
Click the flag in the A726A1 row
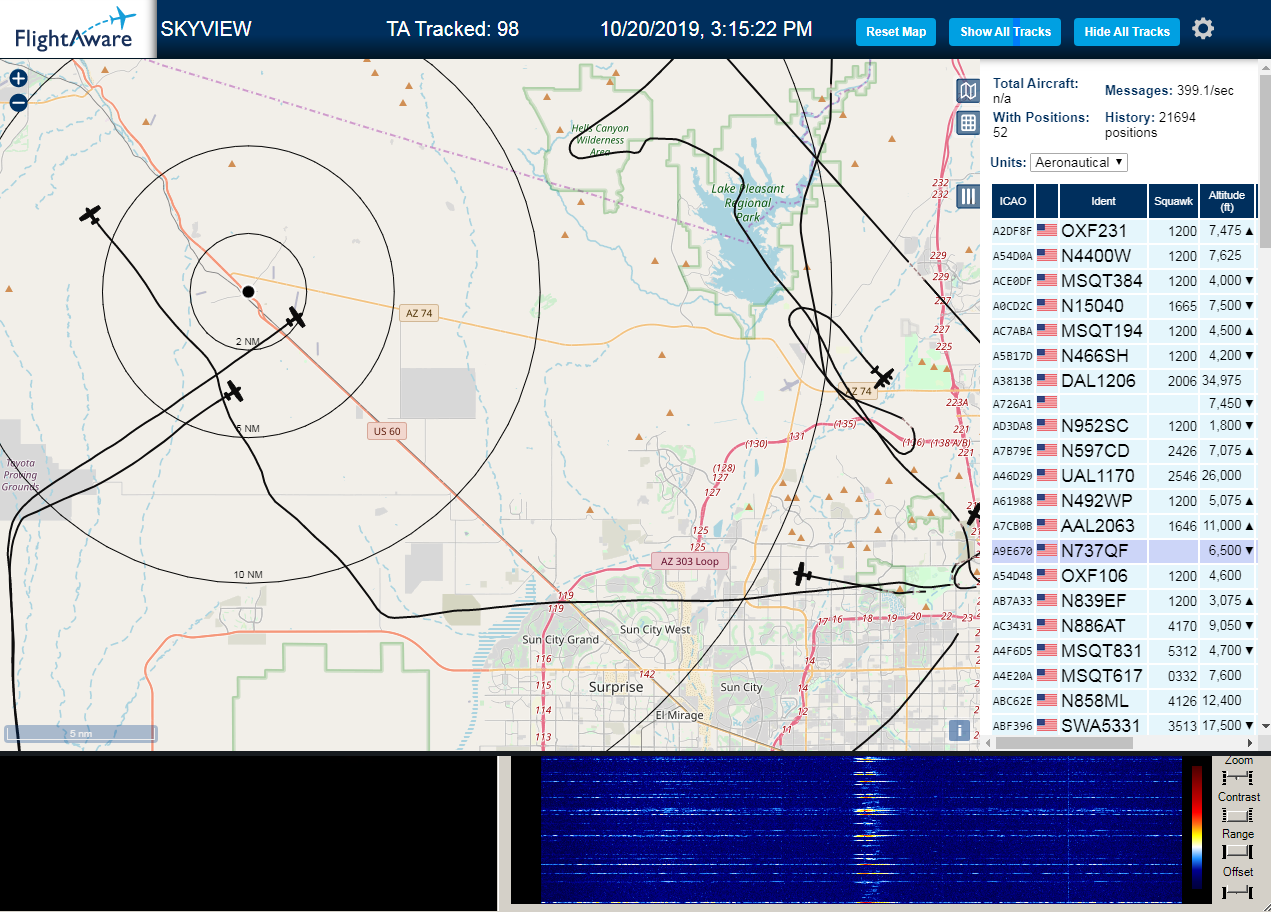point(1047,402)
